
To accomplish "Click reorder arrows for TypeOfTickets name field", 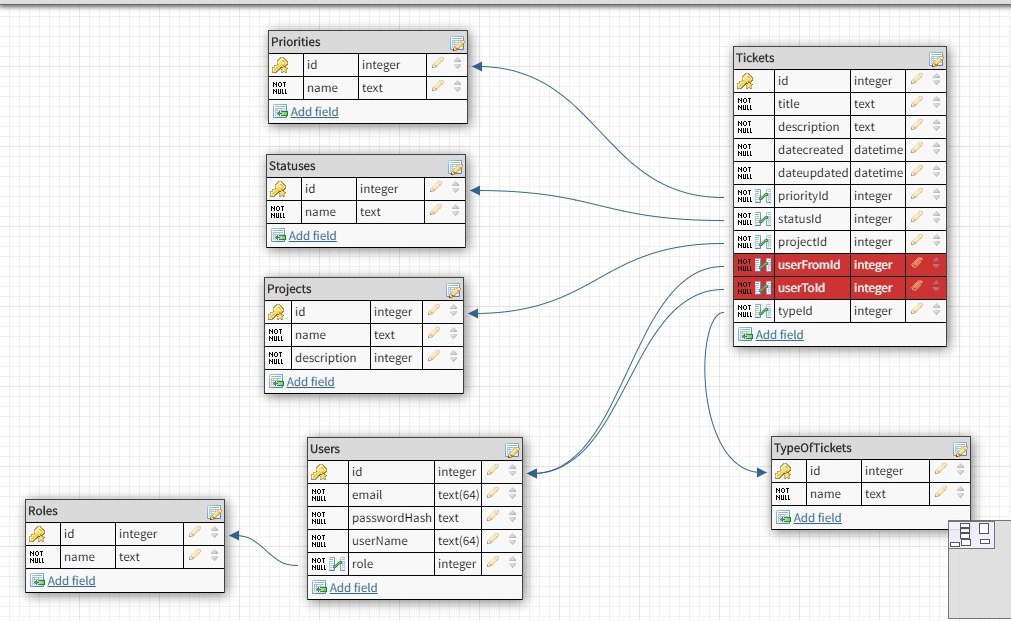I will (960, 493).
